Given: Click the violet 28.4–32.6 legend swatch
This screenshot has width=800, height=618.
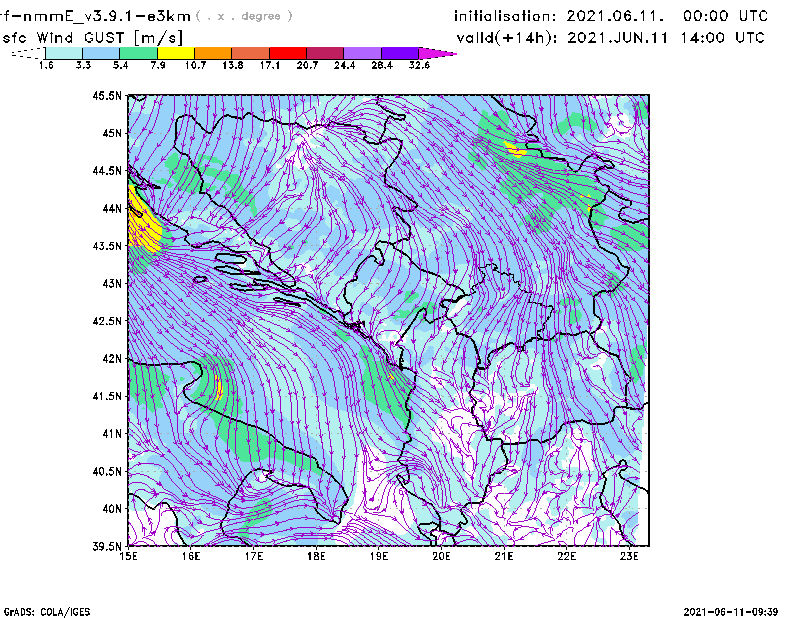Looking at the screenshot, I should (400, 53).
